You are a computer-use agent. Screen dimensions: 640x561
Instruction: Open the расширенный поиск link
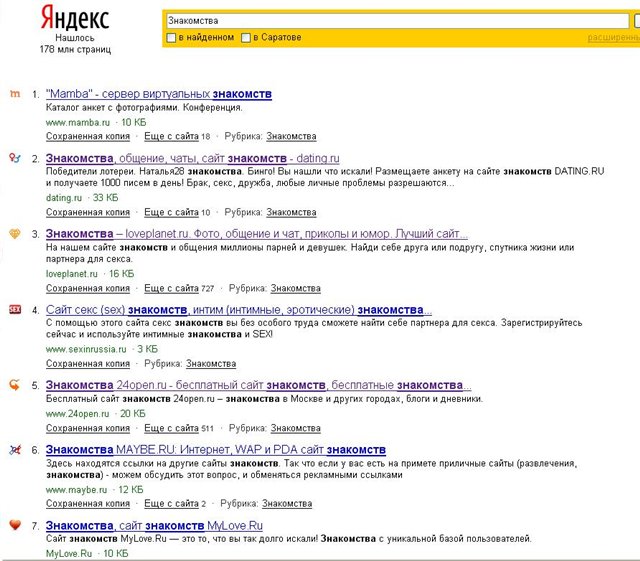[x=613, y=38]
